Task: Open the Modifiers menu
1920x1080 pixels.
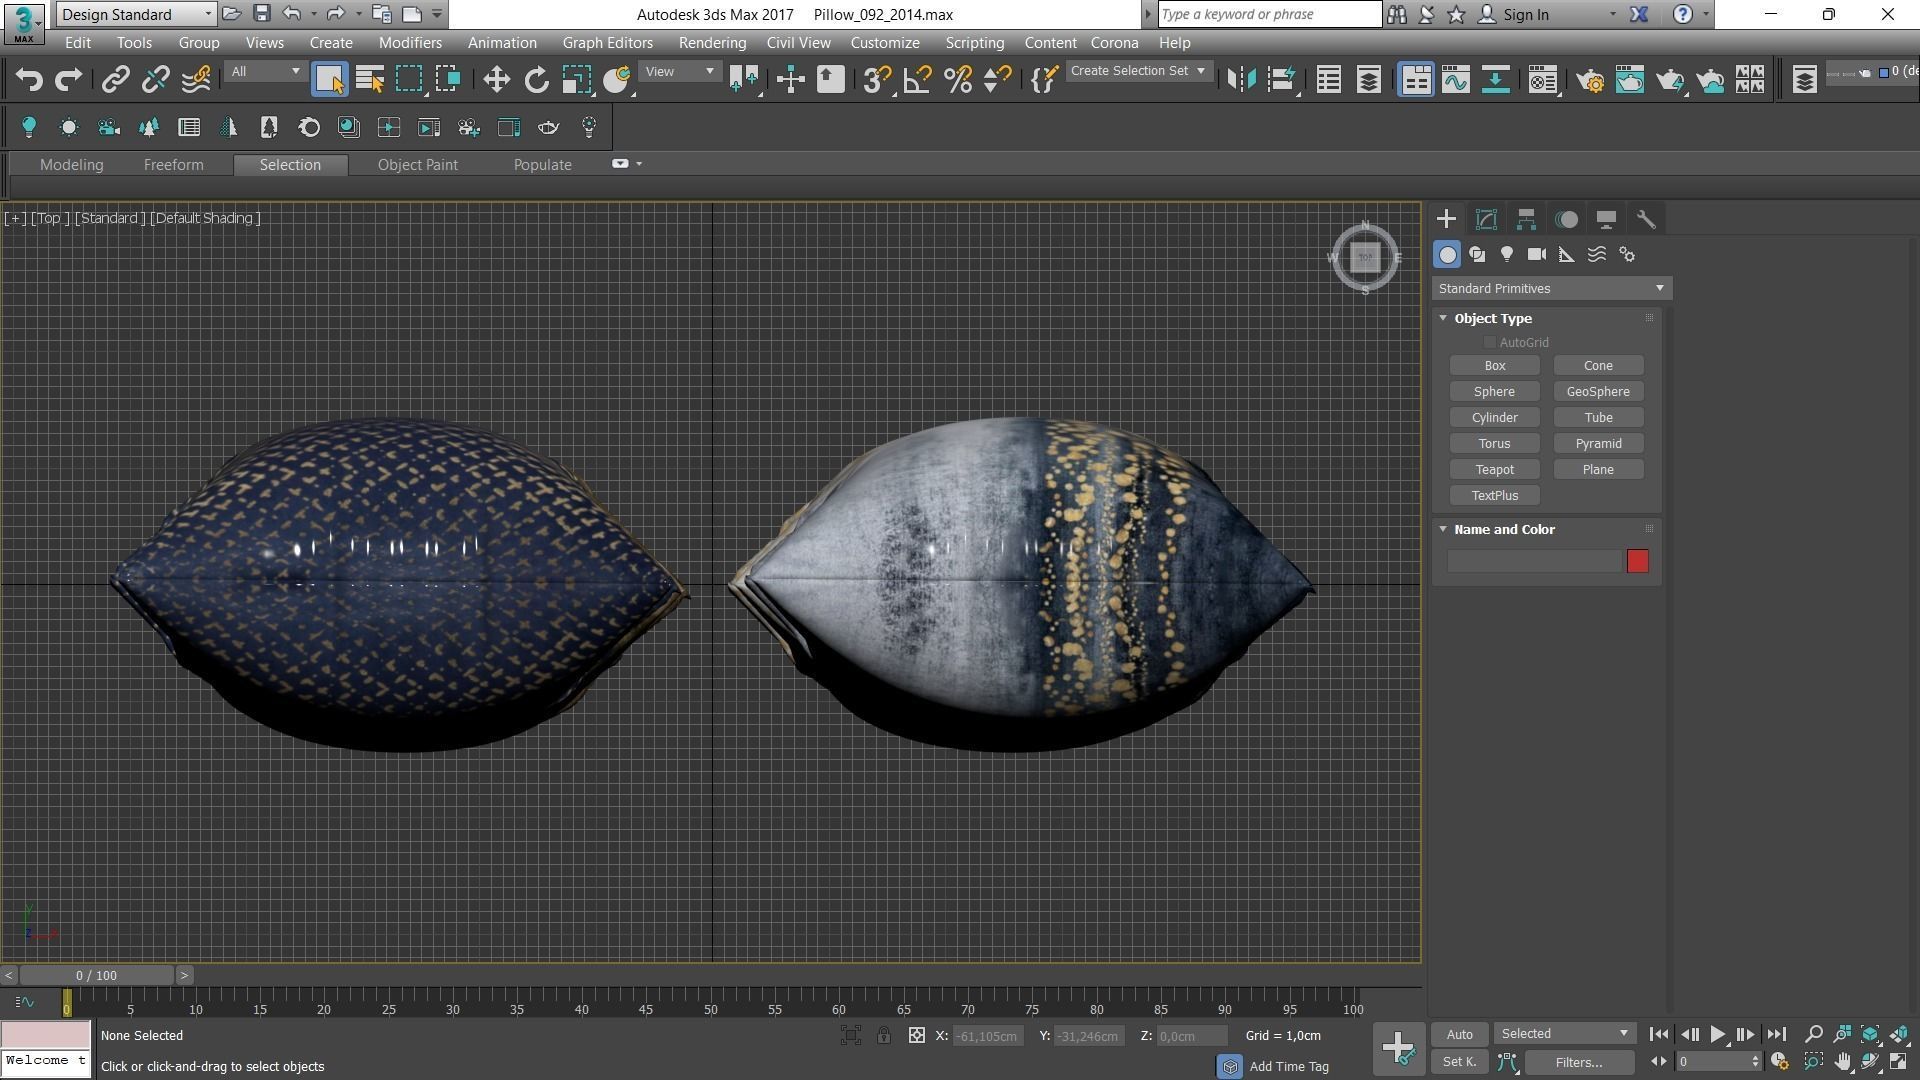Action: click(410, 43)
